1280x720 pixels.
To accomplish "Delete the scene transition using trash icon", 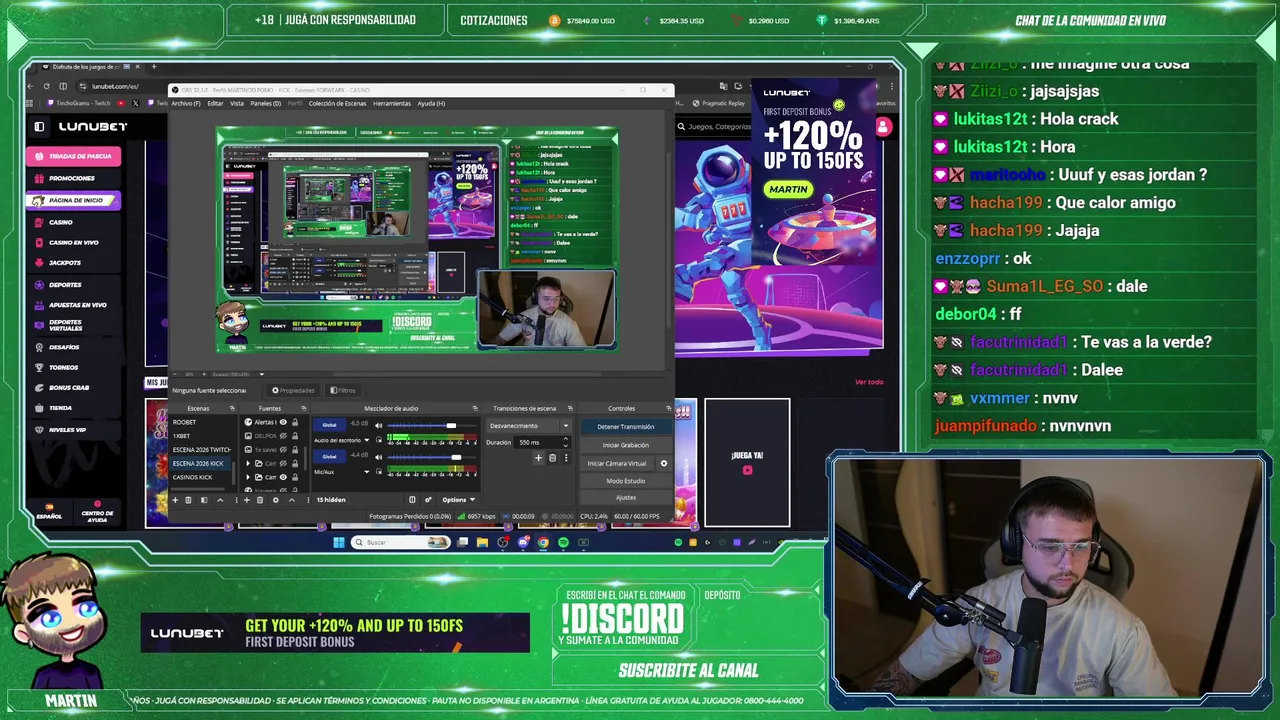I will point(552,458).
